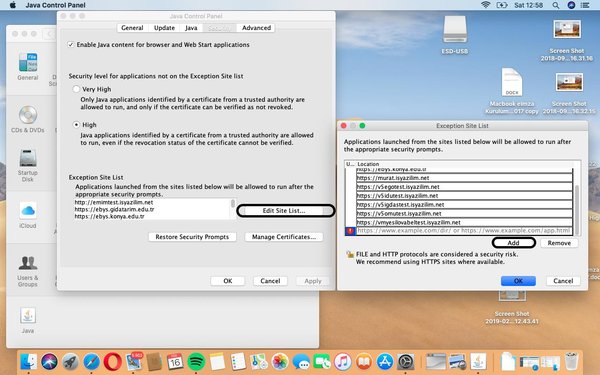Open Reminders app in dock

(x=238, y=361)
